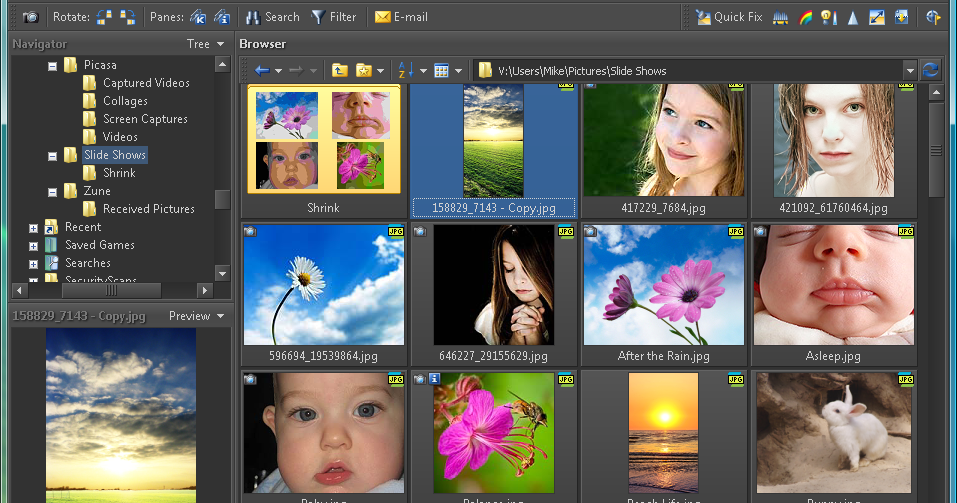Click navigator horizontal scroll left arrow

tap(20, 291)
